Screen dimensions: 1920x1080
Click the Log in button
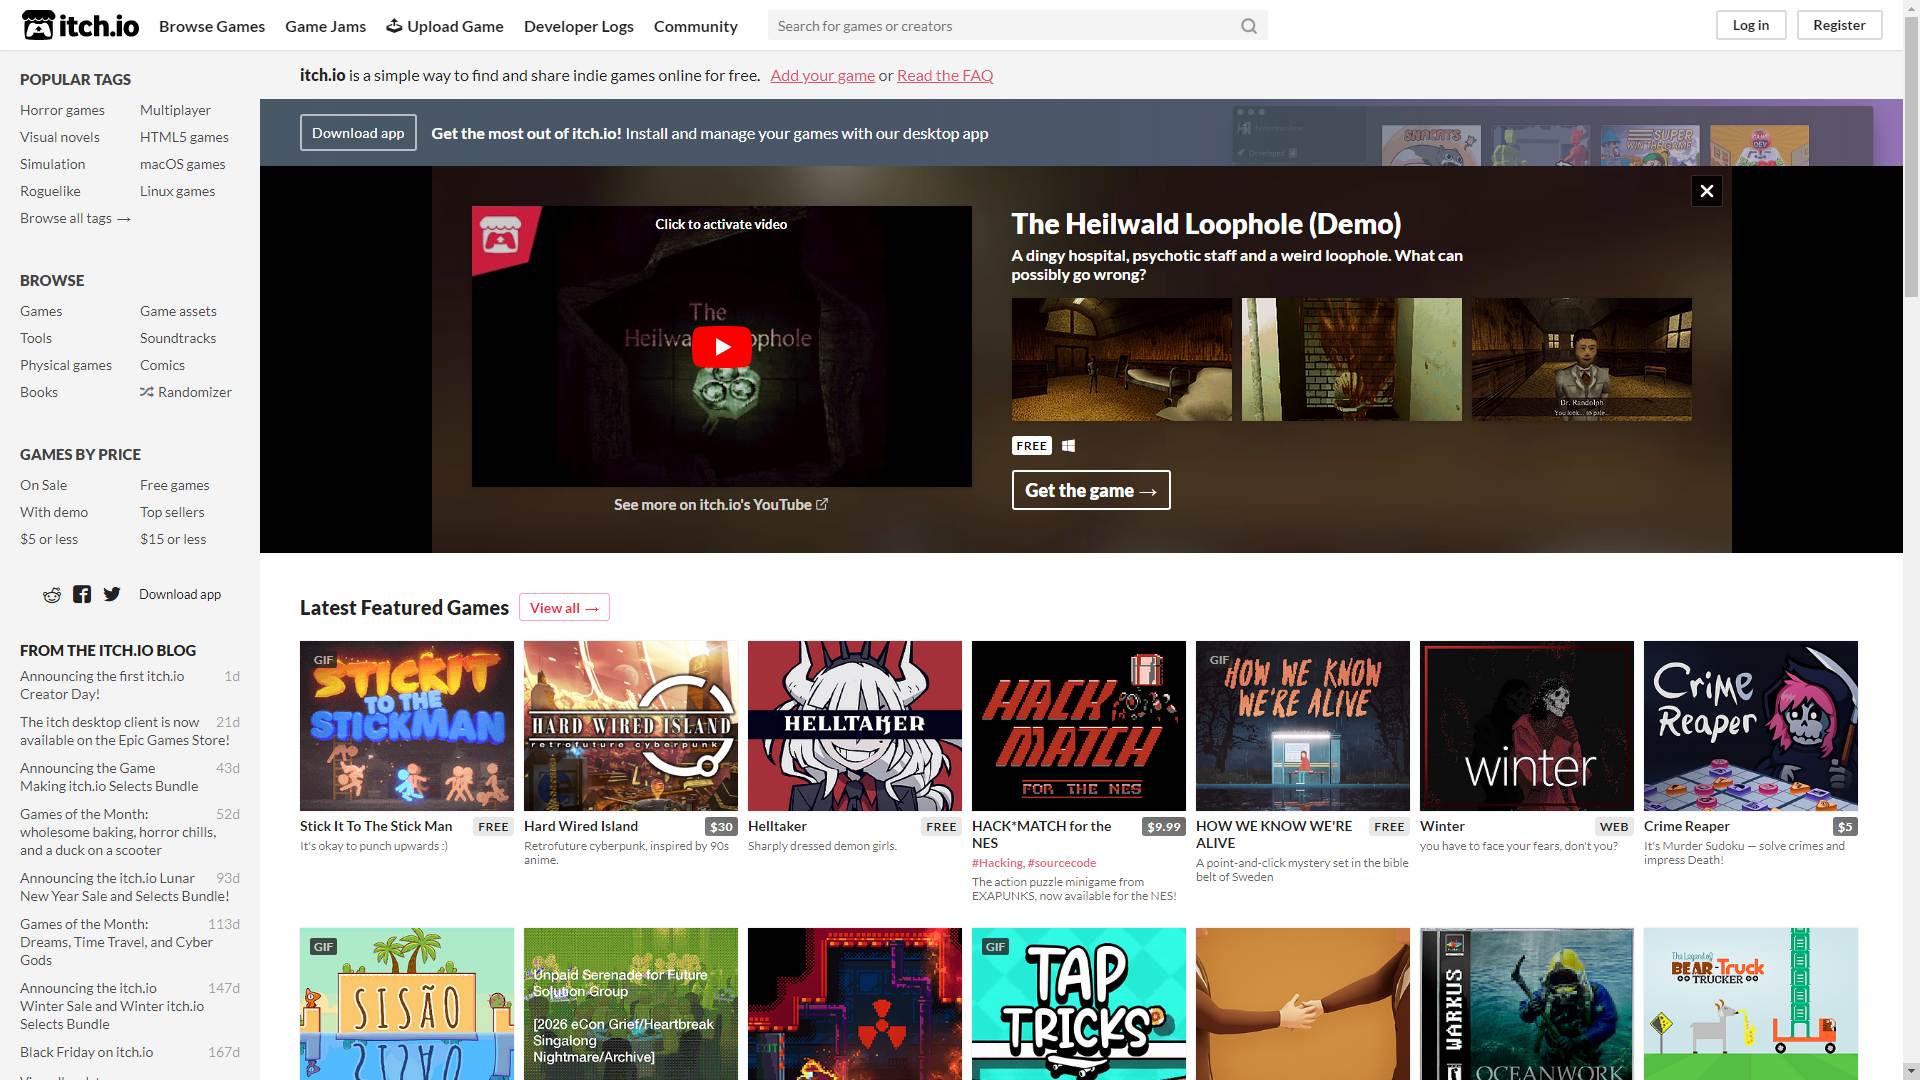click(1751, 25)
